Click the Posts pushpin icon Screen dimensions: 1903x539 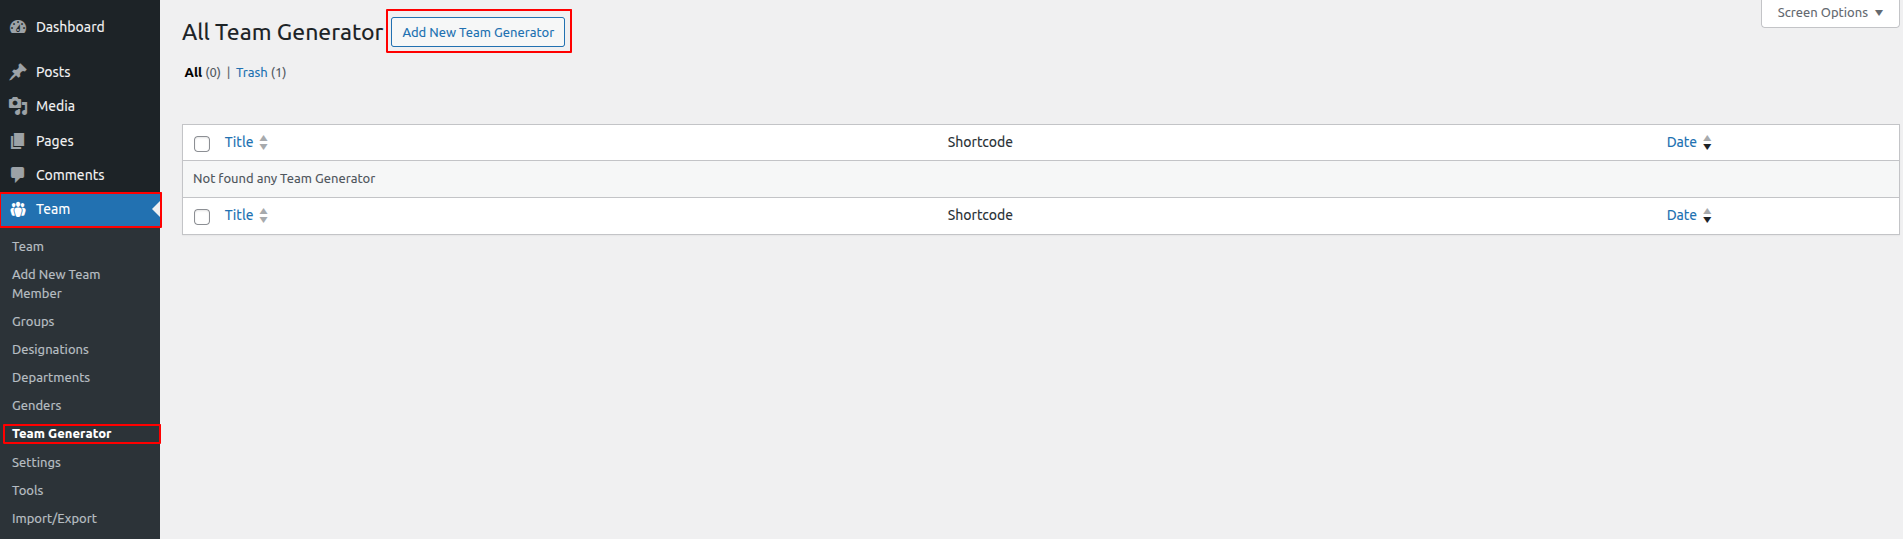(18, 72)
